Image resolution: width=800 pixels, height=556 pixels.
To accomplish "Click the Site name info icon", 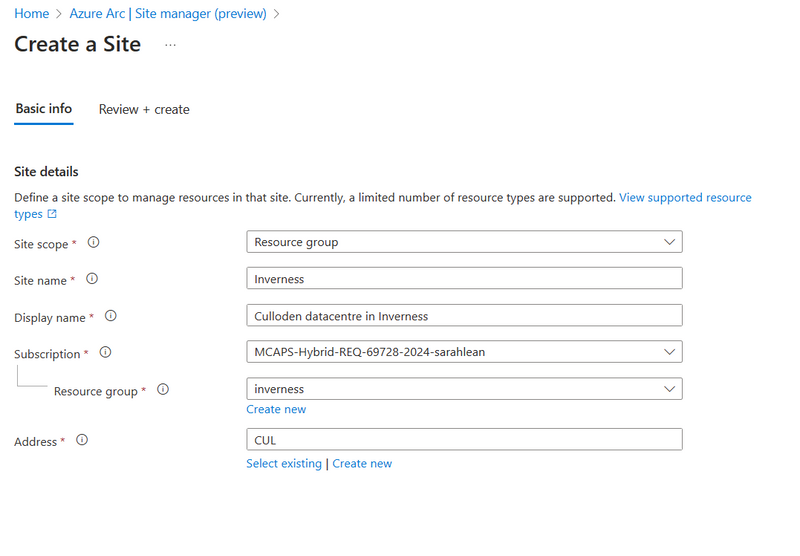I will click(92, 279).
